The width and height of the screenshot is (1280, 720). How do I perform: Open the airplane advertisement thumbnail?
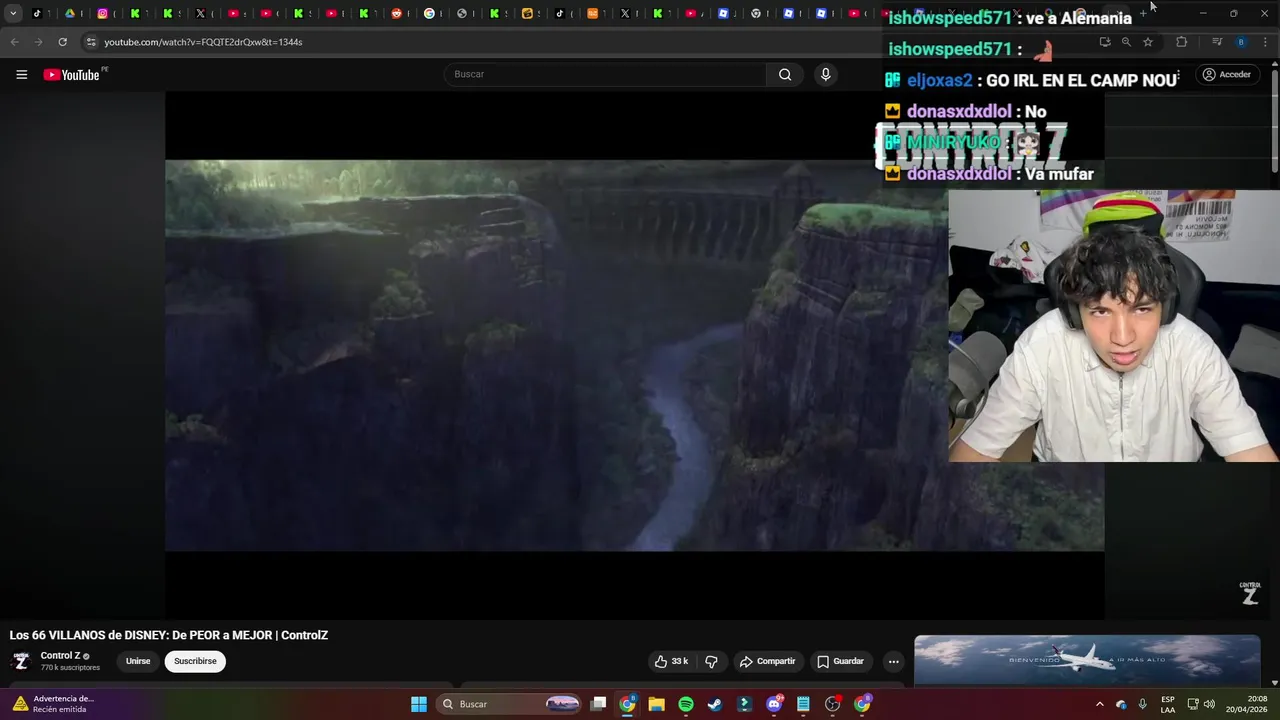click(1087, 660)
